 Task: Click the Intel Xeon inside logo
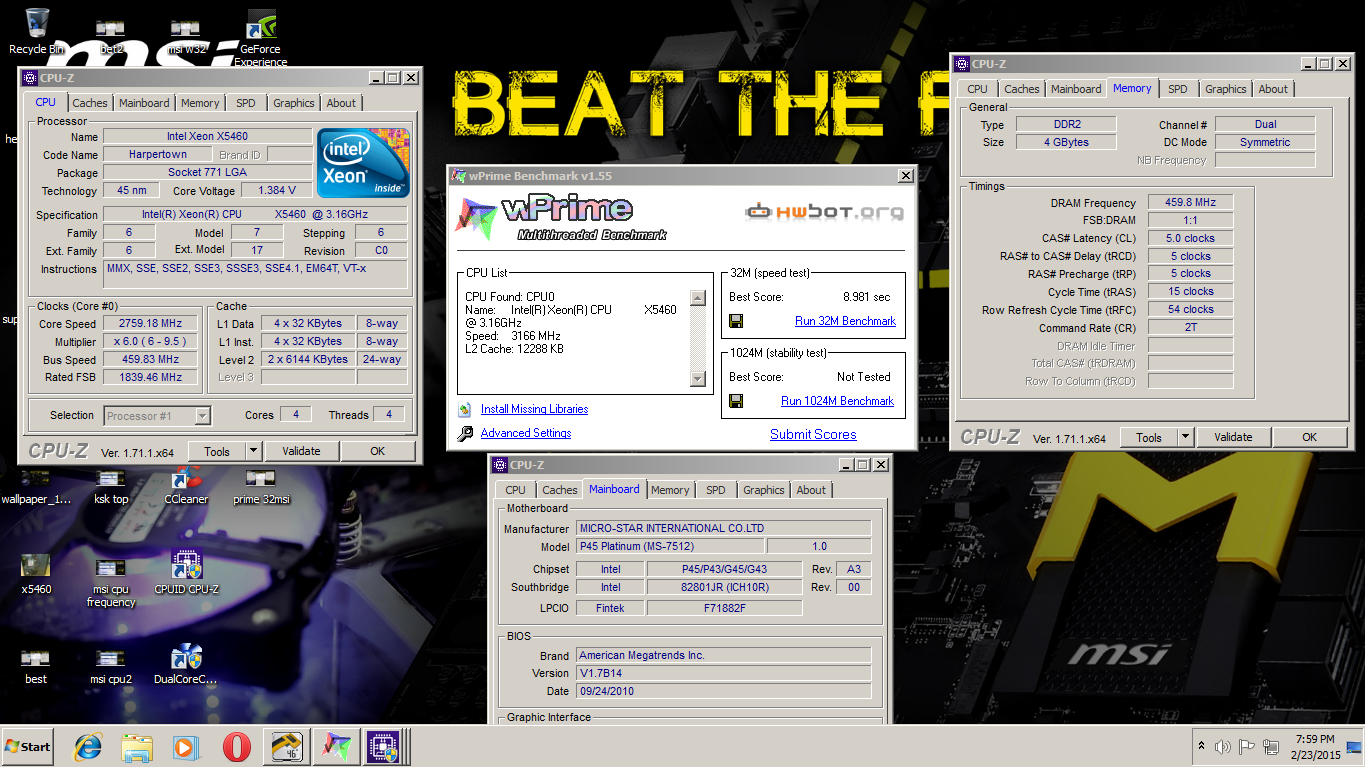click(363, 162)
